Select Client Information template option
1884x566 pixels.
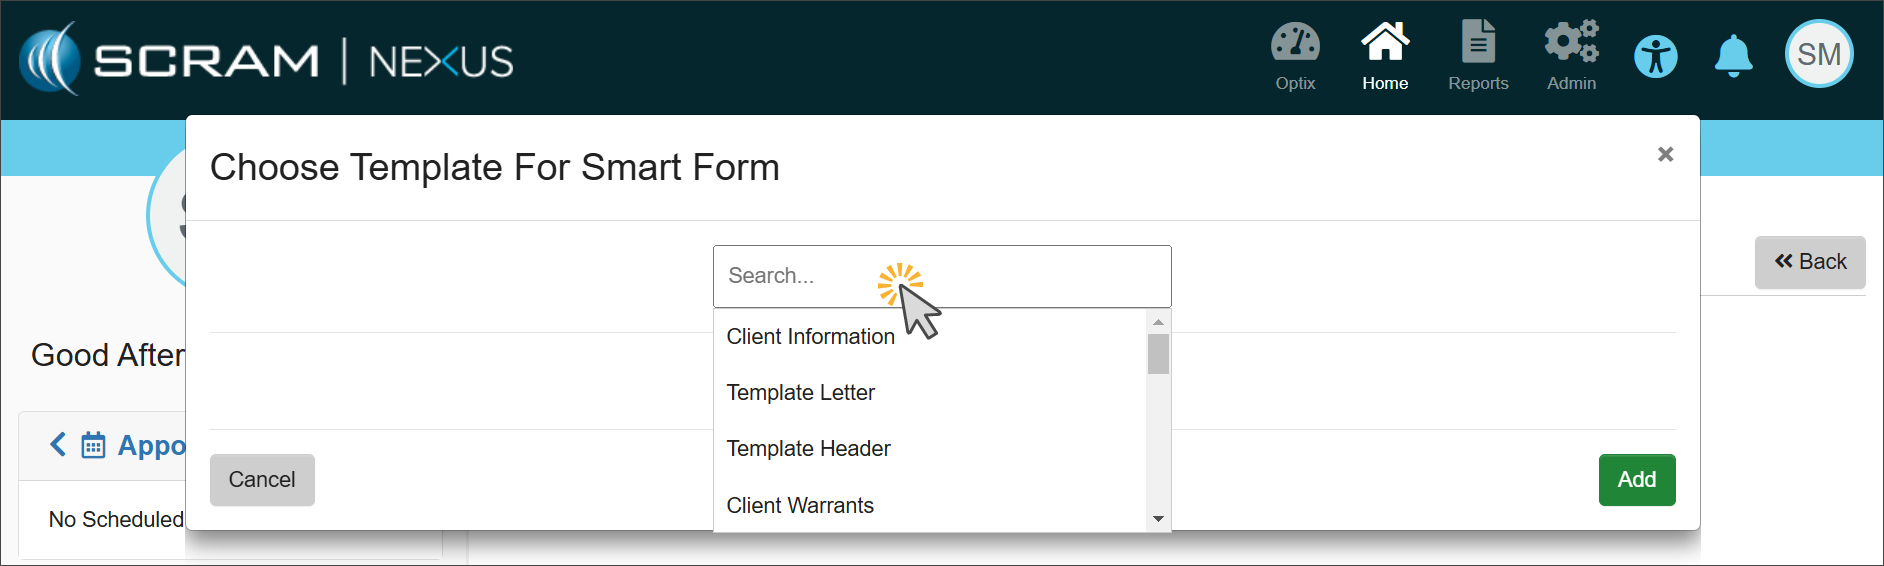811,337
